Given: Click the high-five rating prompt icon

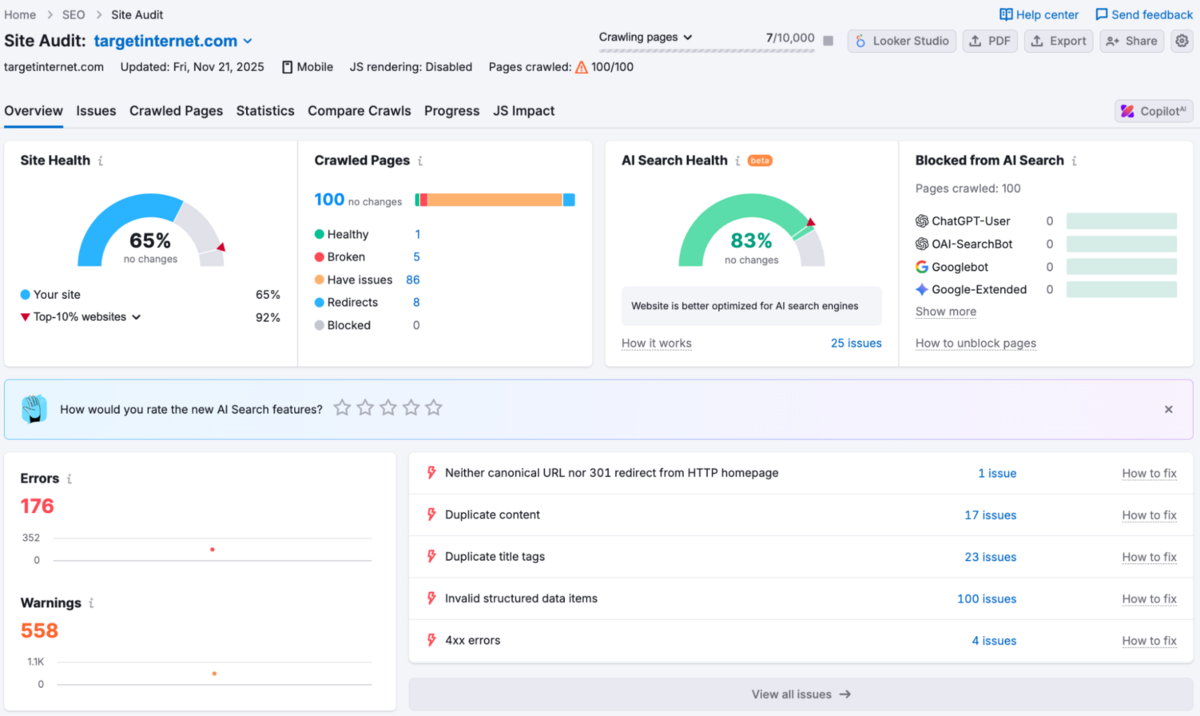Looking at the screenshot, I should click(34, 409).
